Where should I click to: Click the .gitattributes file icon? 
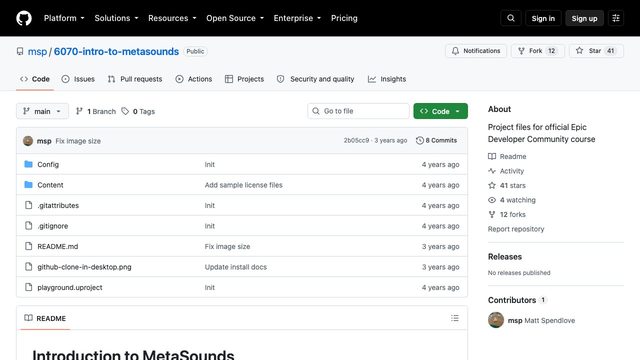[28, 205]
